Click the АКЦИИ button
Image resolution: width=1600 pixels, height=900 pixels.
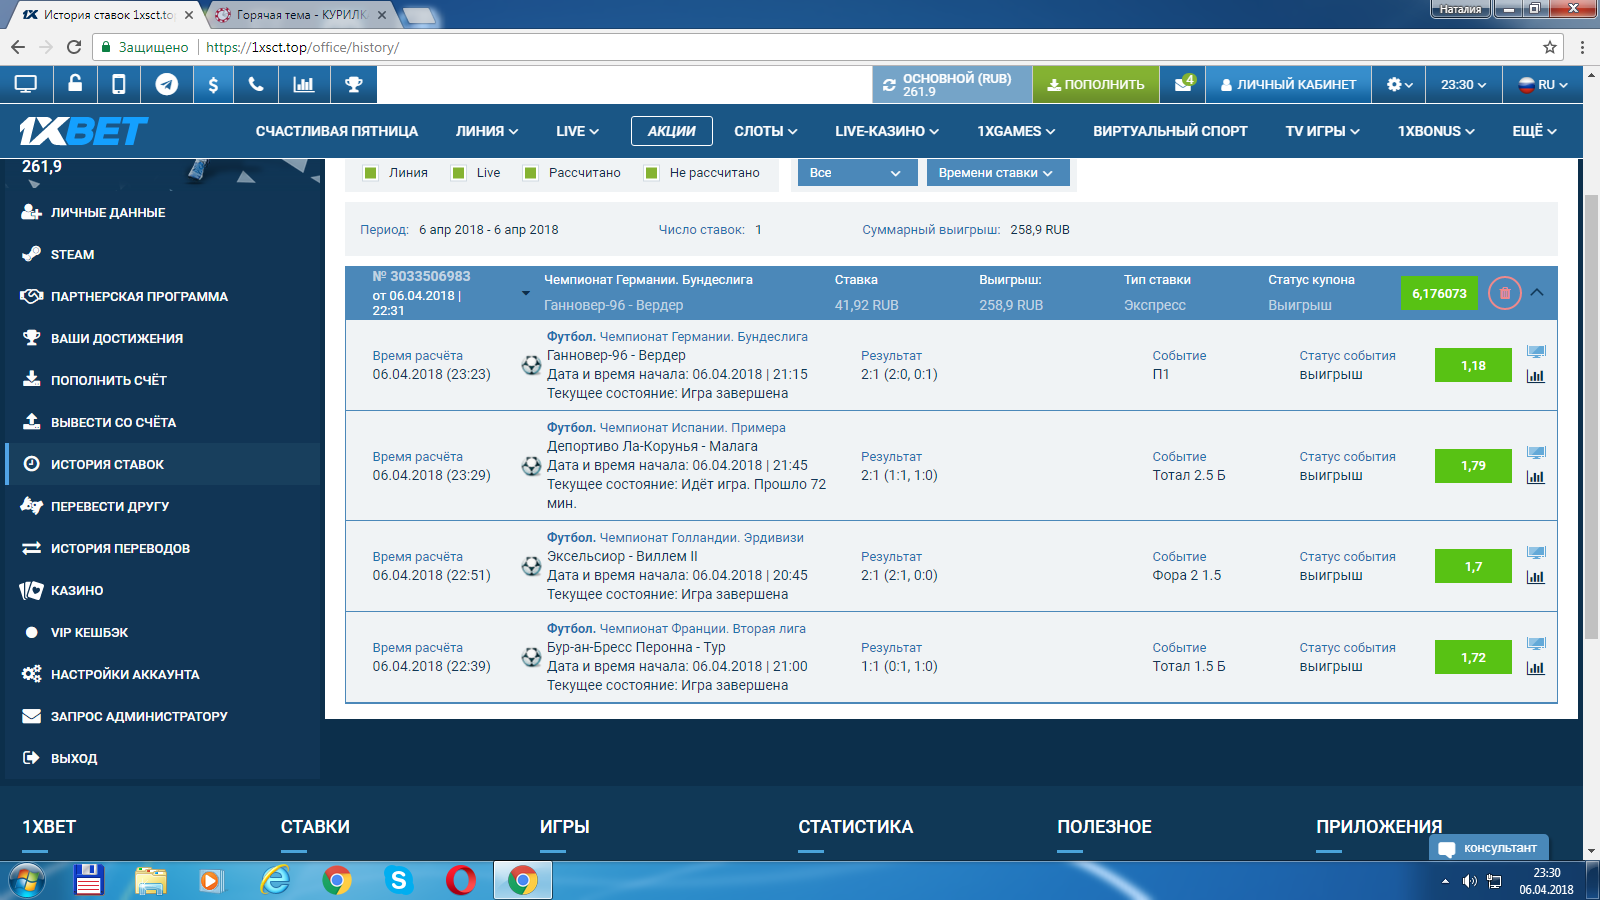(x=671, y=131)
